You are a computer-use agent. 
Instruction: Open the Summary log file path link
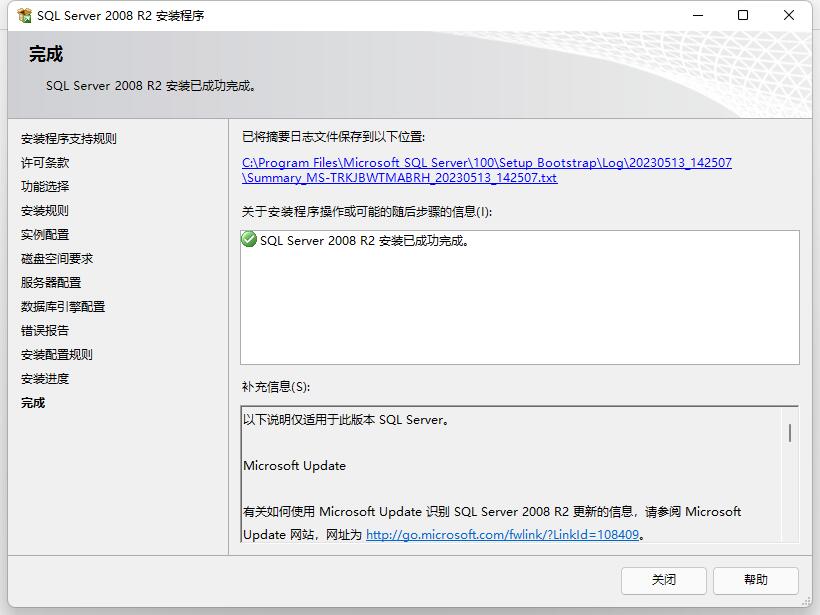(x=487, y=170)
